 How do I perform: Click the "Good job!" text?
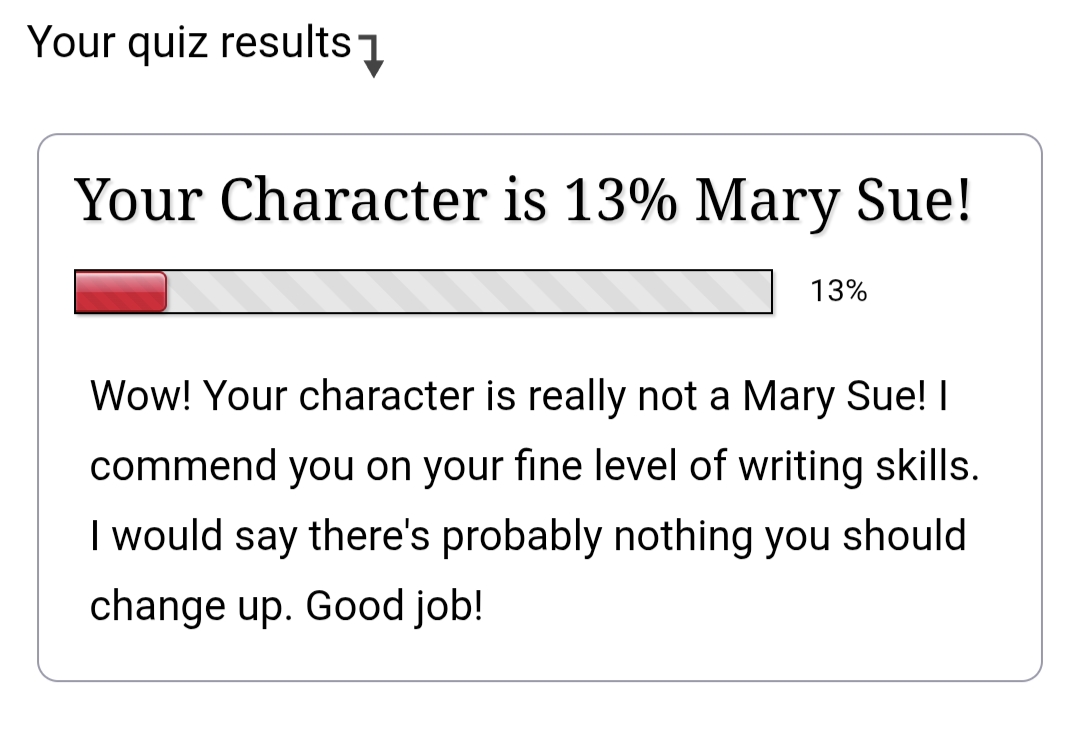394,607
